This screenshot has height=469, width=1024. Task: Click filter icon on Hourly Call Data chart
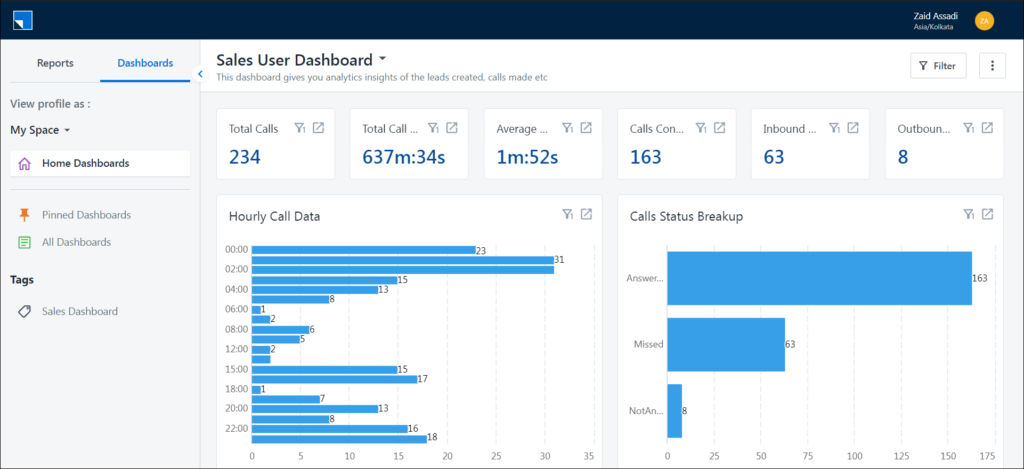(x=568, y=214)
